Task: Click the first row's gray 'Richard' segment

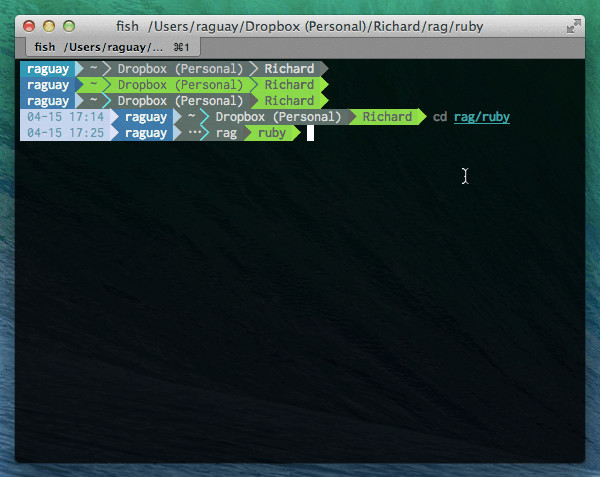Action: (x=289, y=69)
